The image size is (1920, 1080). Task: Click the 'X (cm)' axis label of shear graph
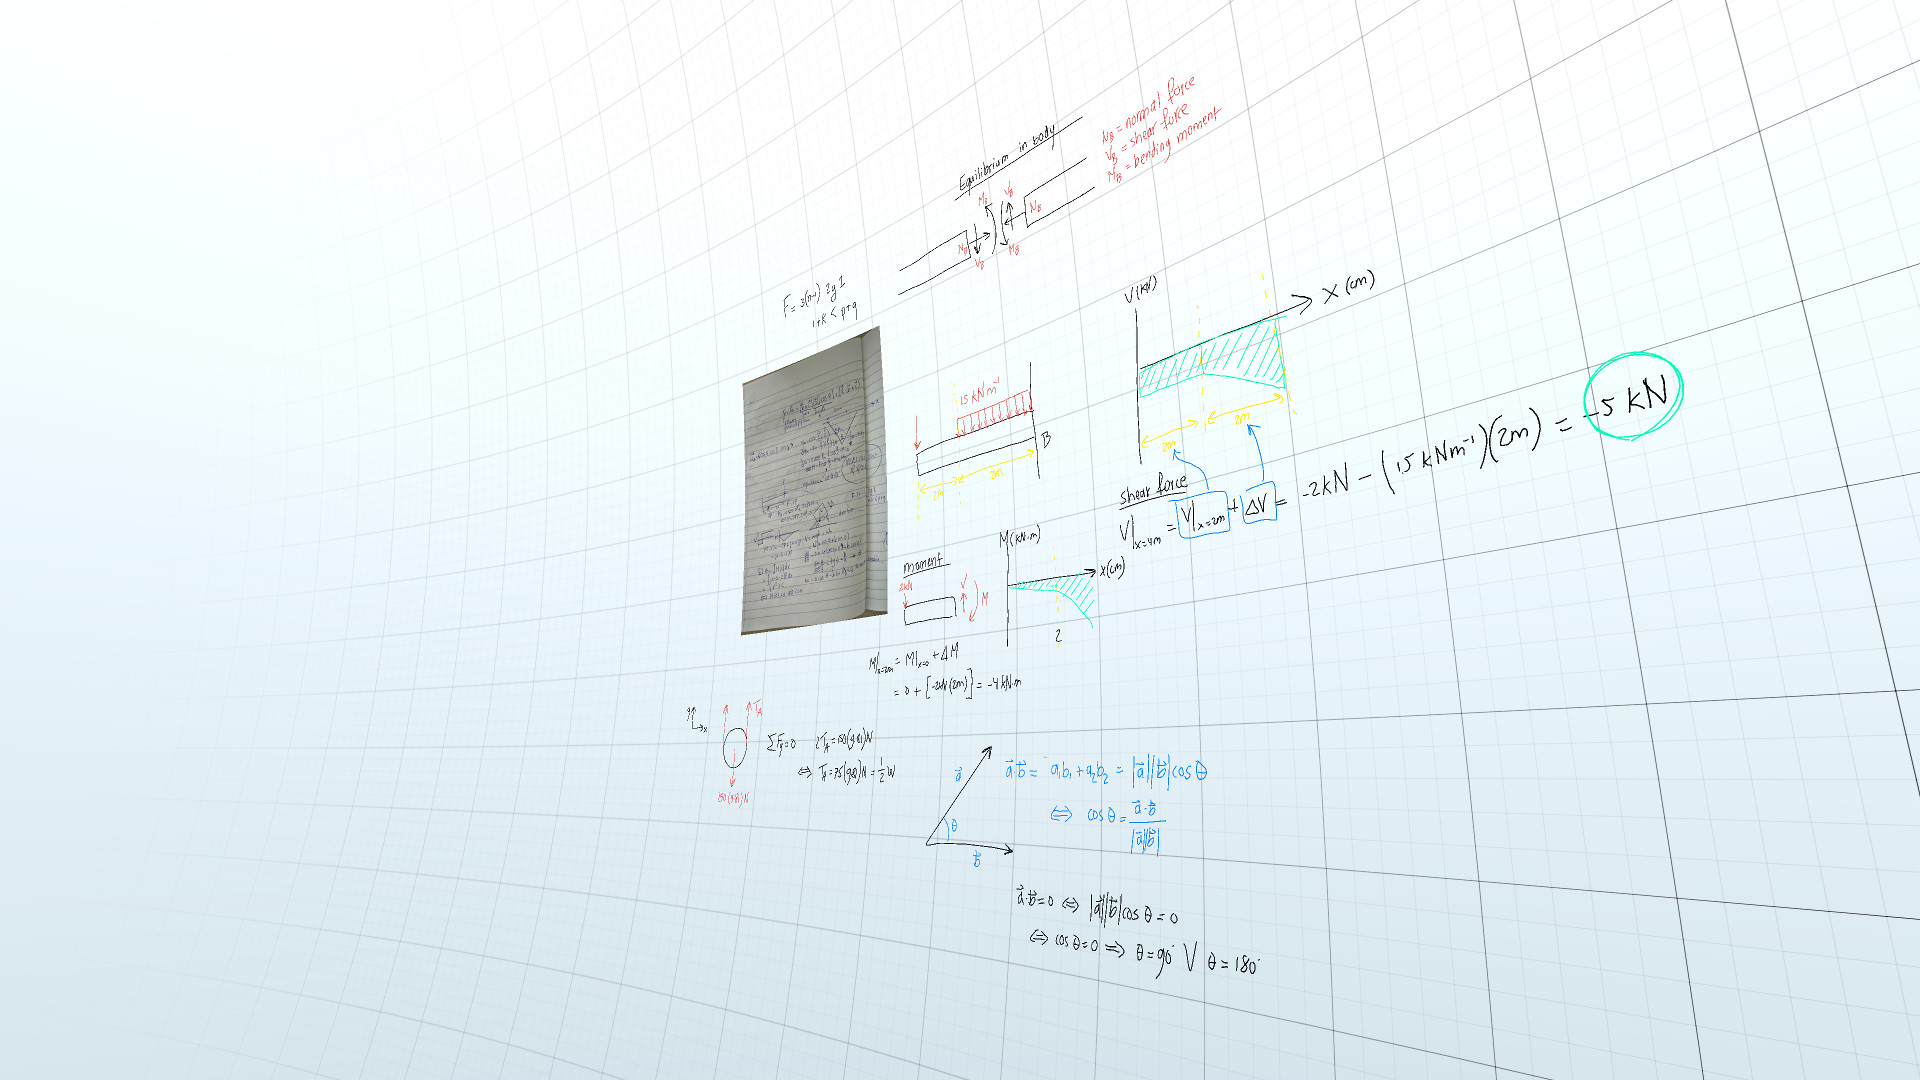point(1348,288)
